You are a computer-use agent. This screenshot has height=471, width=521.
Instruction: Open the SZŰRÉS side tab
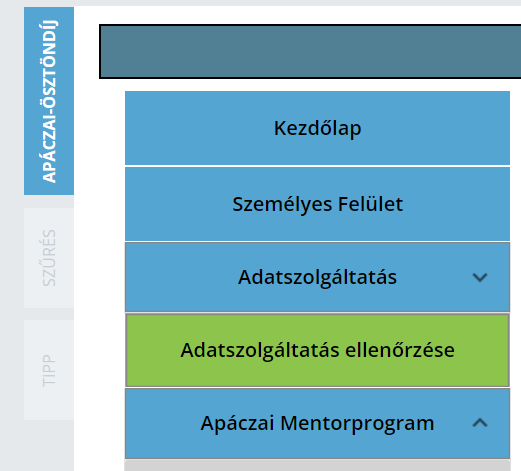point(49,258)
